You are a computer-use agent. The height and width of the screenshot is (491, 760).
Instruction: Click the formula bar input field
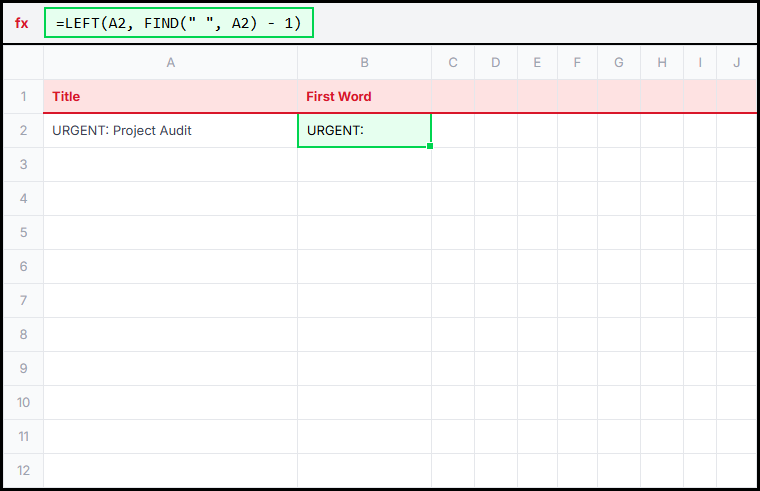point(179,23)
